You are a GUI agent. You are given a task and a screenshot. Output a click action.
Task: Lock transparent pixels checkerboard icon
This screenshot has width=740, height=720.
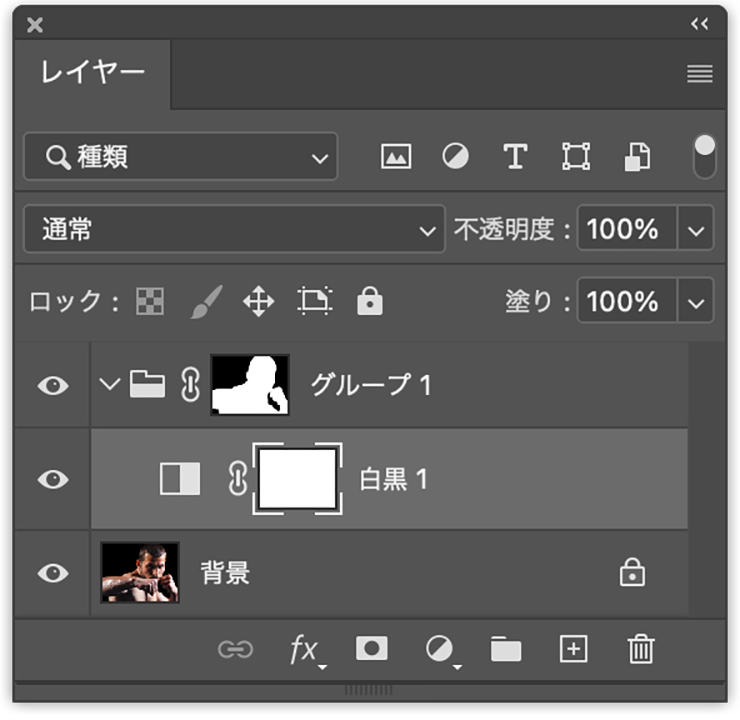150,301
